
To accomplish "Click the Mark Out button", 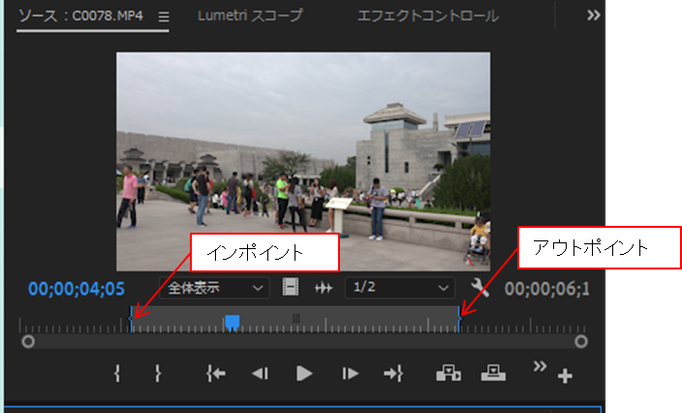I will point(158,373).
